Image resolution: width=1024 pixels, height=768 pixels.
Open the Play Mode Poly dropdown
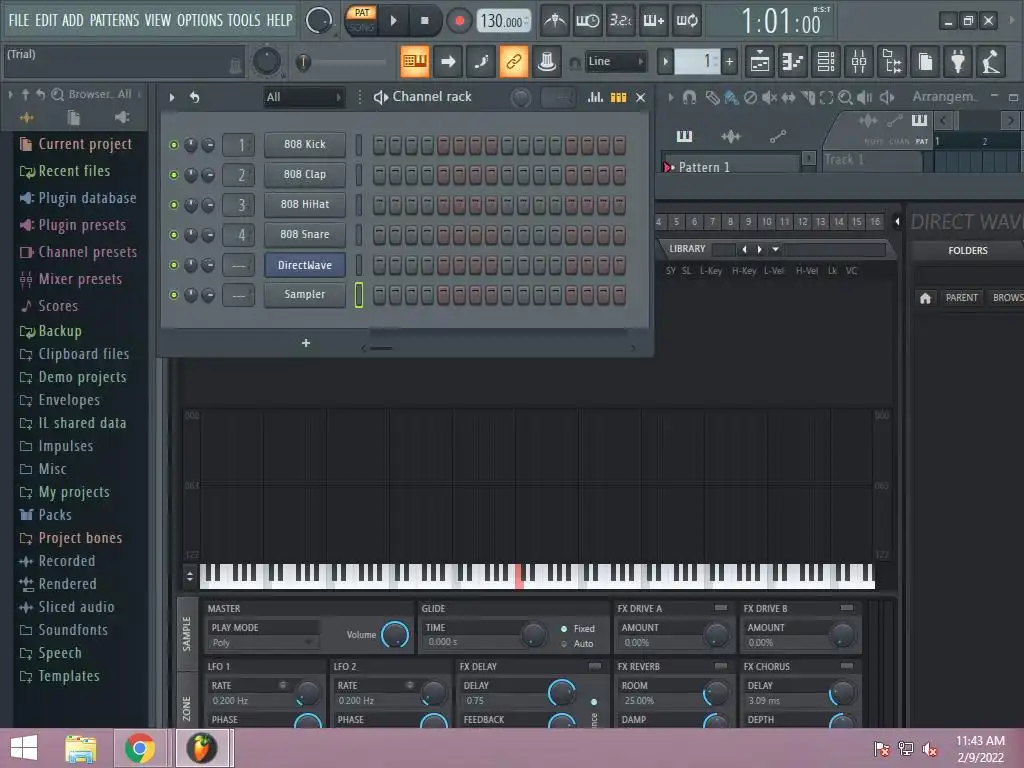click(263, 643)
